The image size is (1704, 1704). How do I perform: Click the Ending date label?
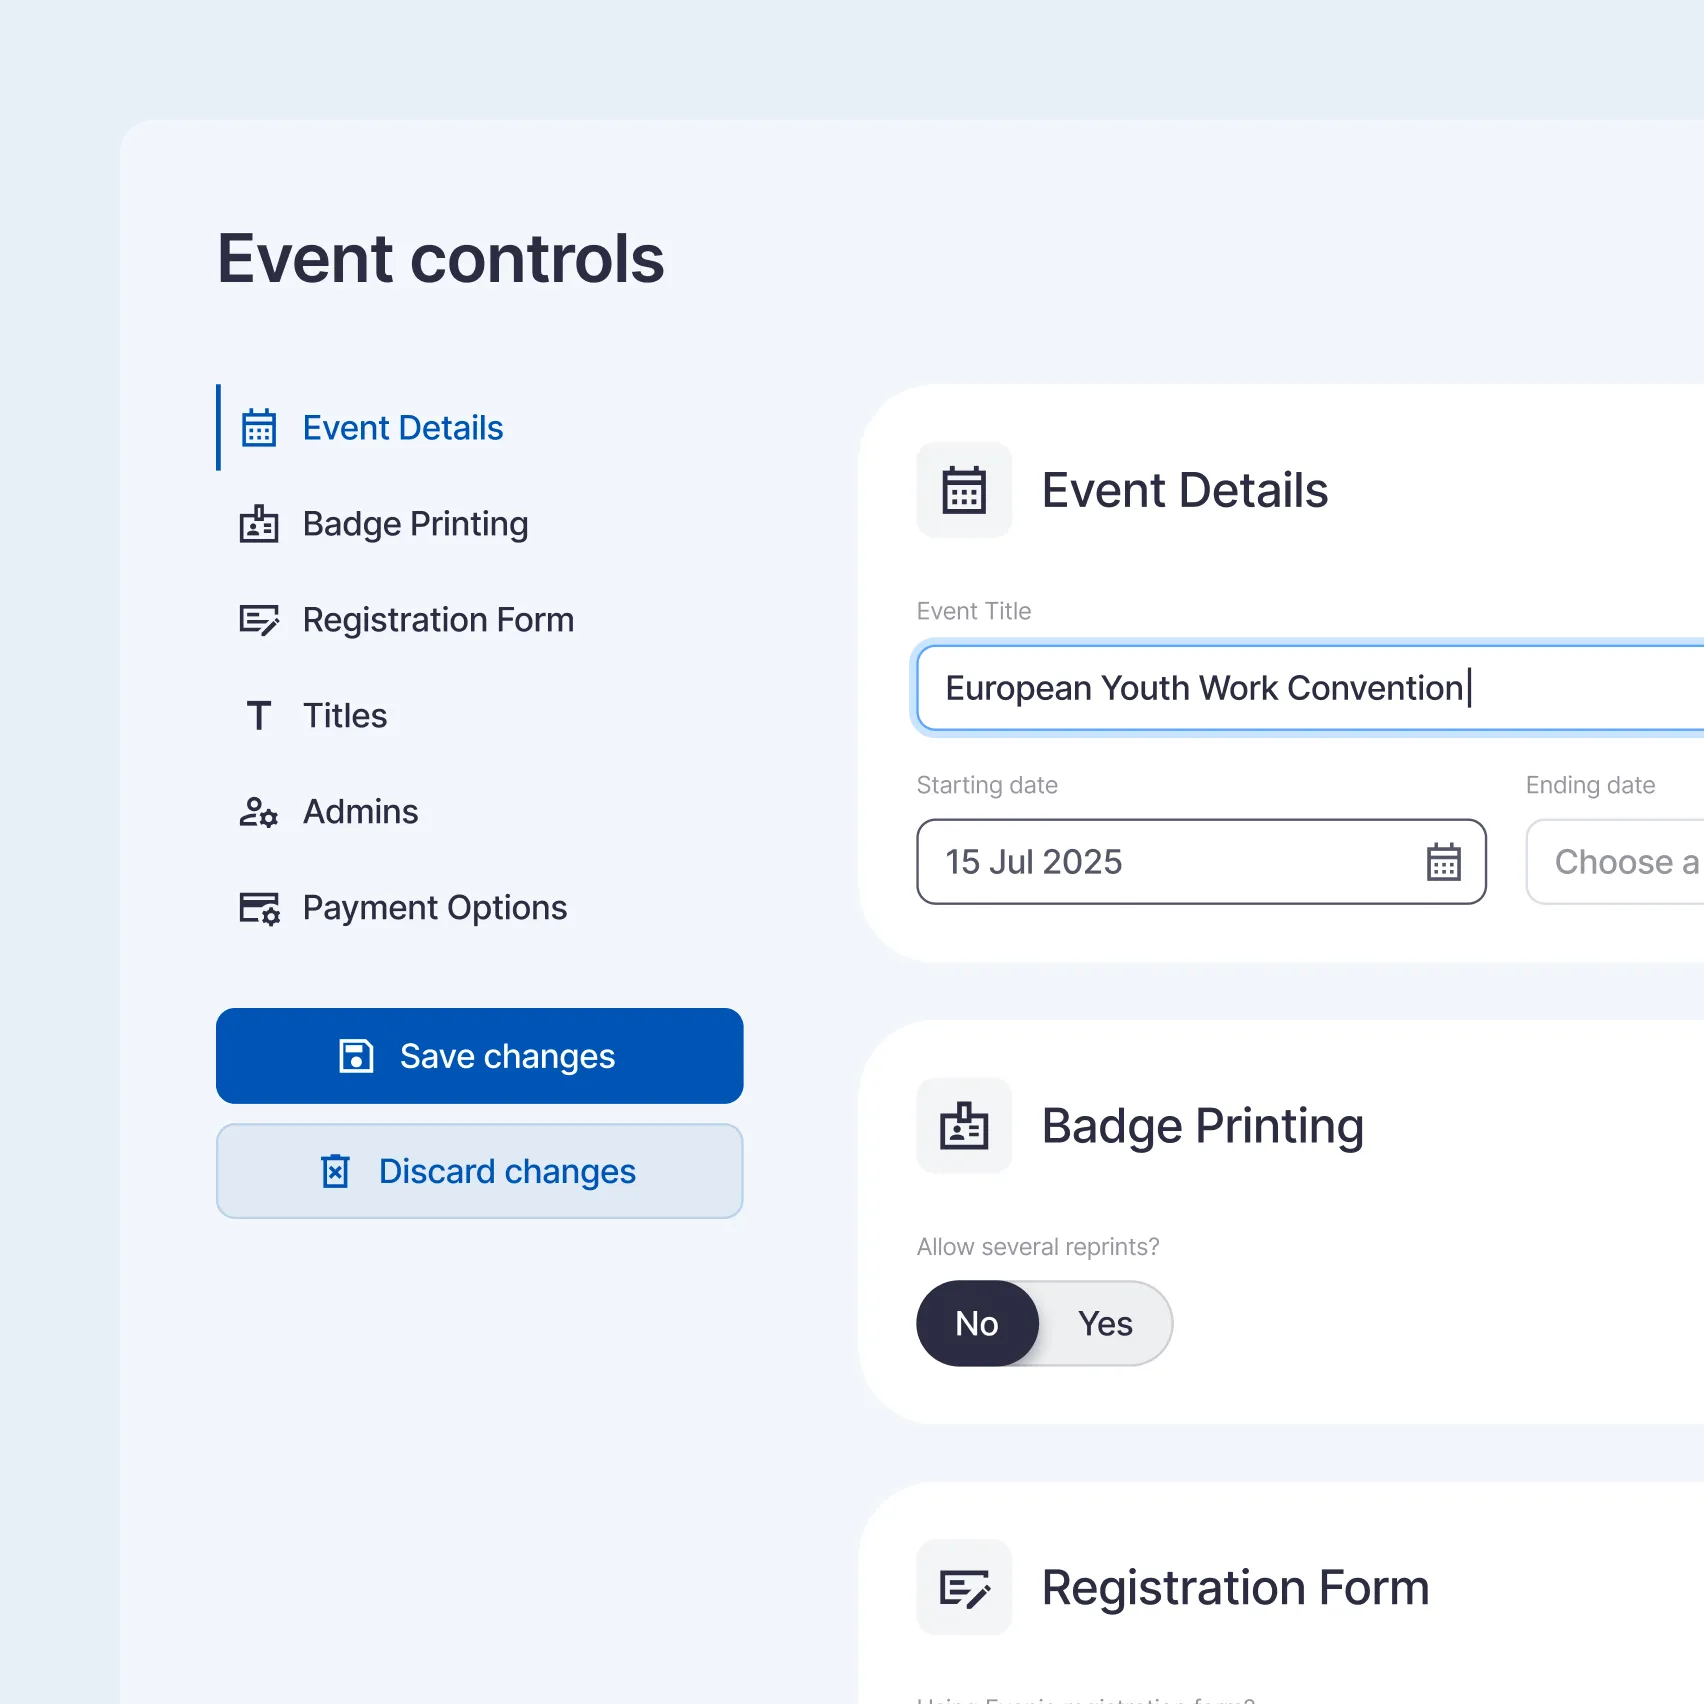pos(1590,785)
